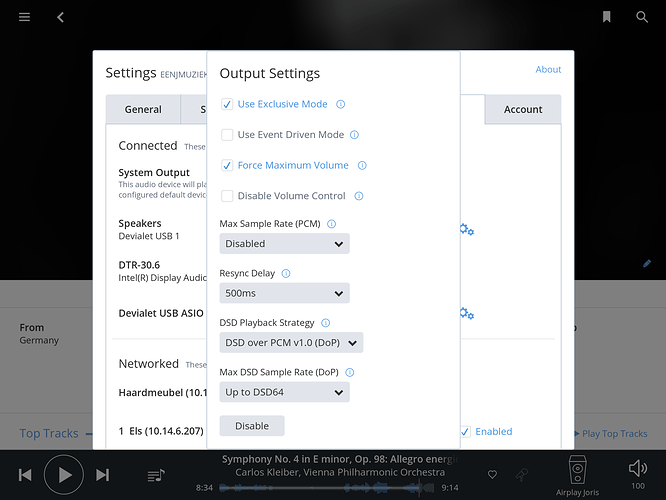
Task: Click the Disable button
Action: tap(252, 426)
